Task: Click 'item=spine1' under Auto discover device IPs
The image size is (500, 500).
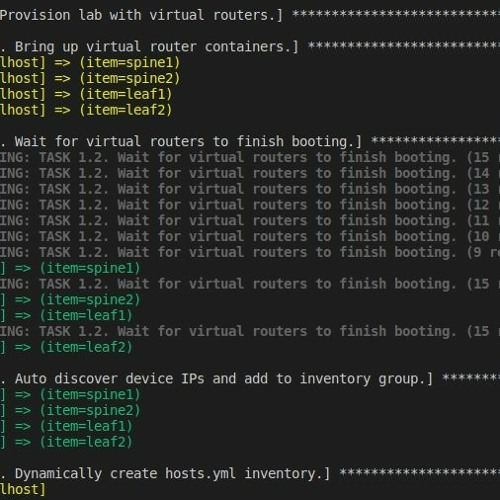Action: pos(70,395)
